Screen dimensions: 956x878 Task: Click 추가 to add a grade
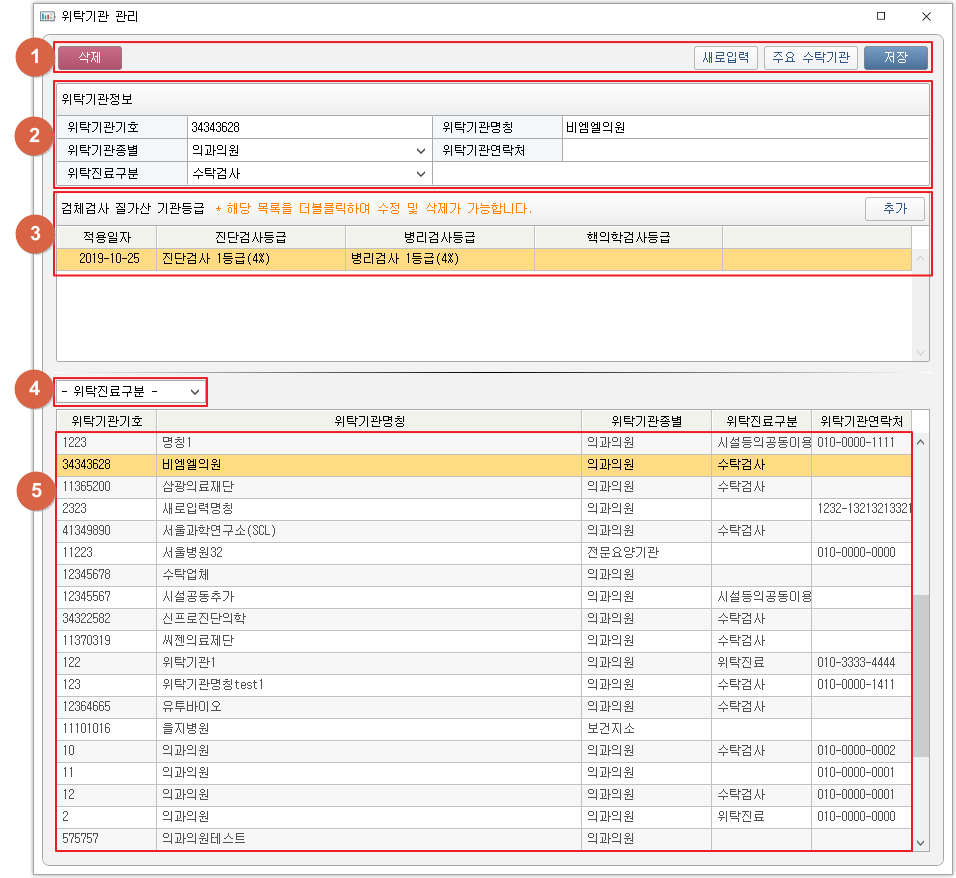coord(894,208)
